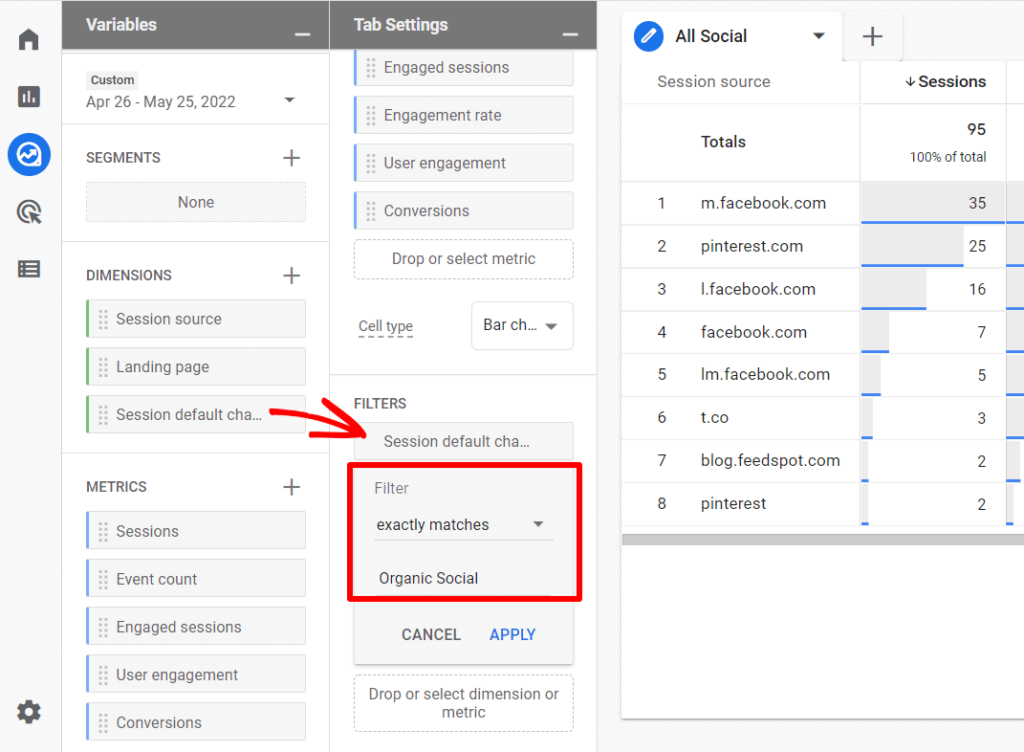
Task: Open the Home icon in the left sidebar
Action: tap(28, 38)
